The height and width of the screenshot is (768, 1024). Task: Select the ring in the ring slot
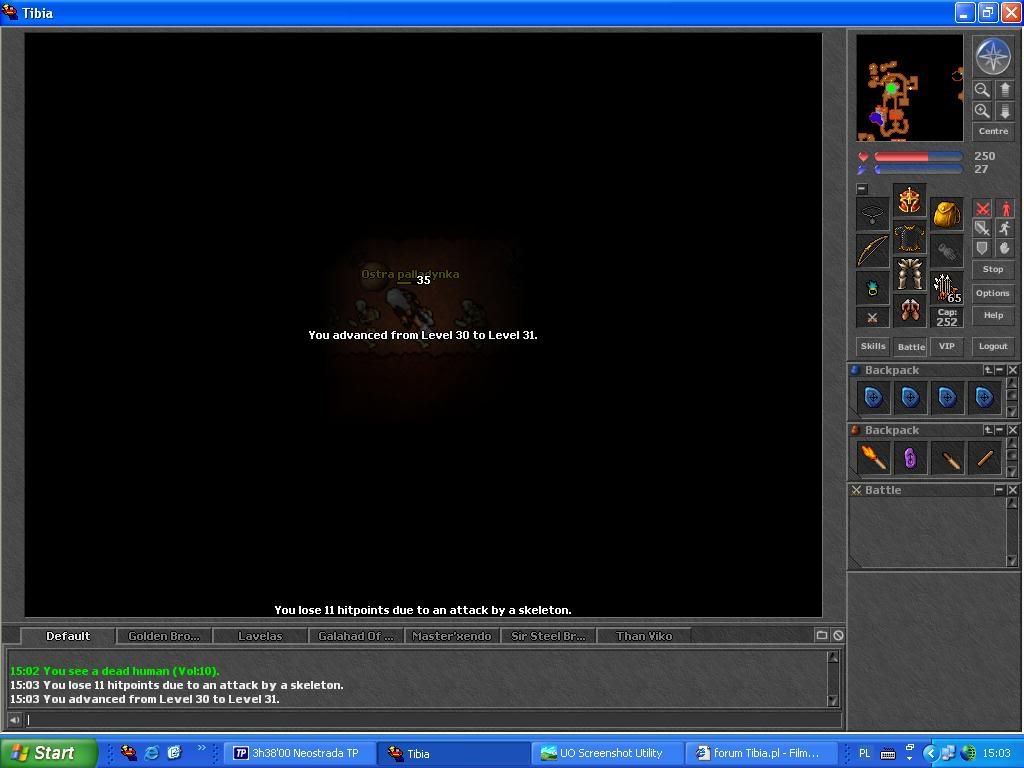pos(872,288)
